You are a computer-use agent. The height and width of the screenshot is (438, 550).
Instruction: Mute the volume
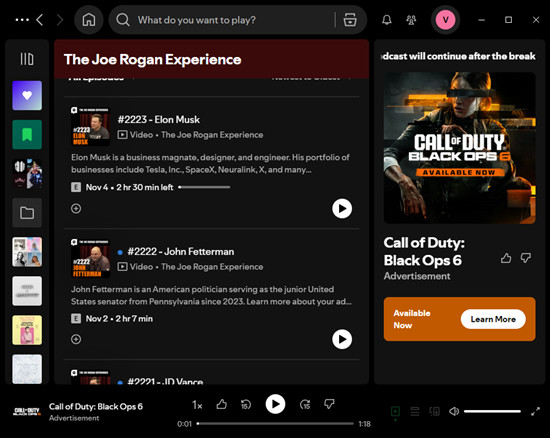click(x=454, y=411)
